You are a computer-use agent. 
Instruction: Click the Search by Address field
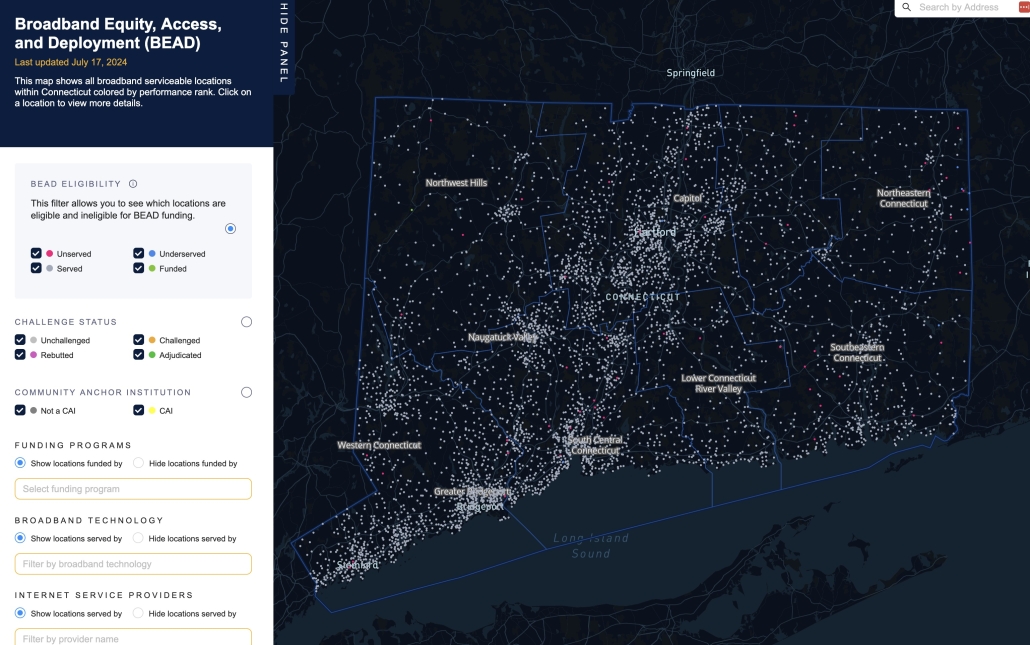tap(960, 7)
